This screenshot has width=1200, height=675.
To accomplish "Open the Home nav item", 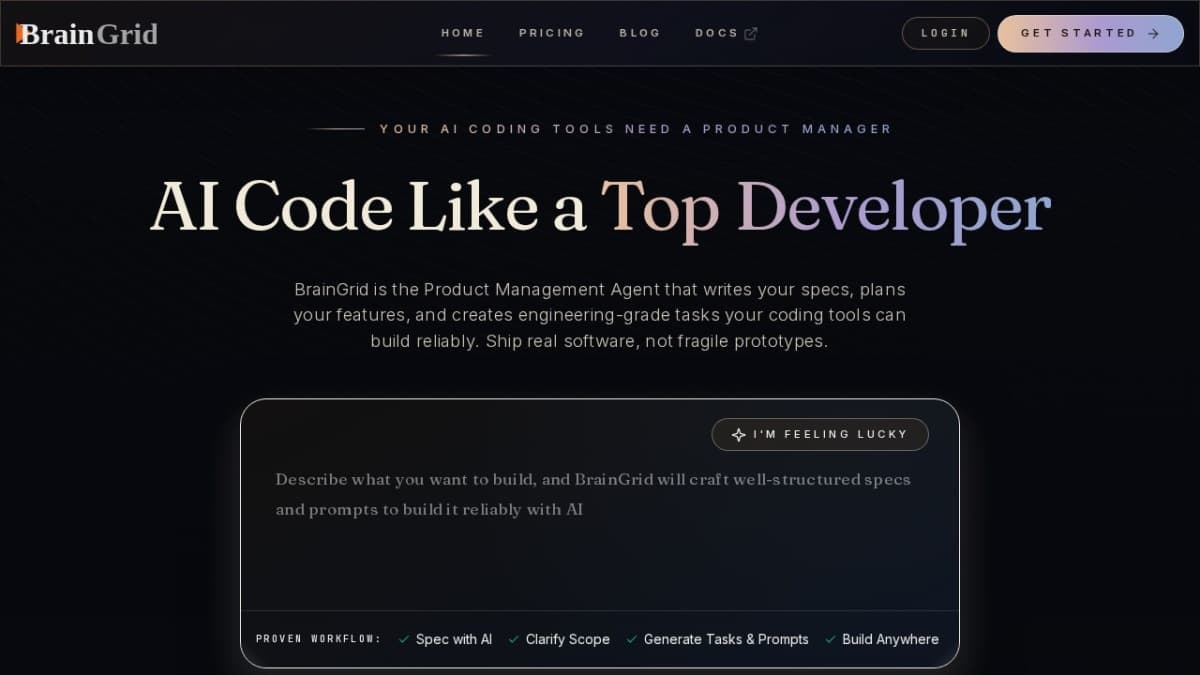I will (x=462, y=33).
